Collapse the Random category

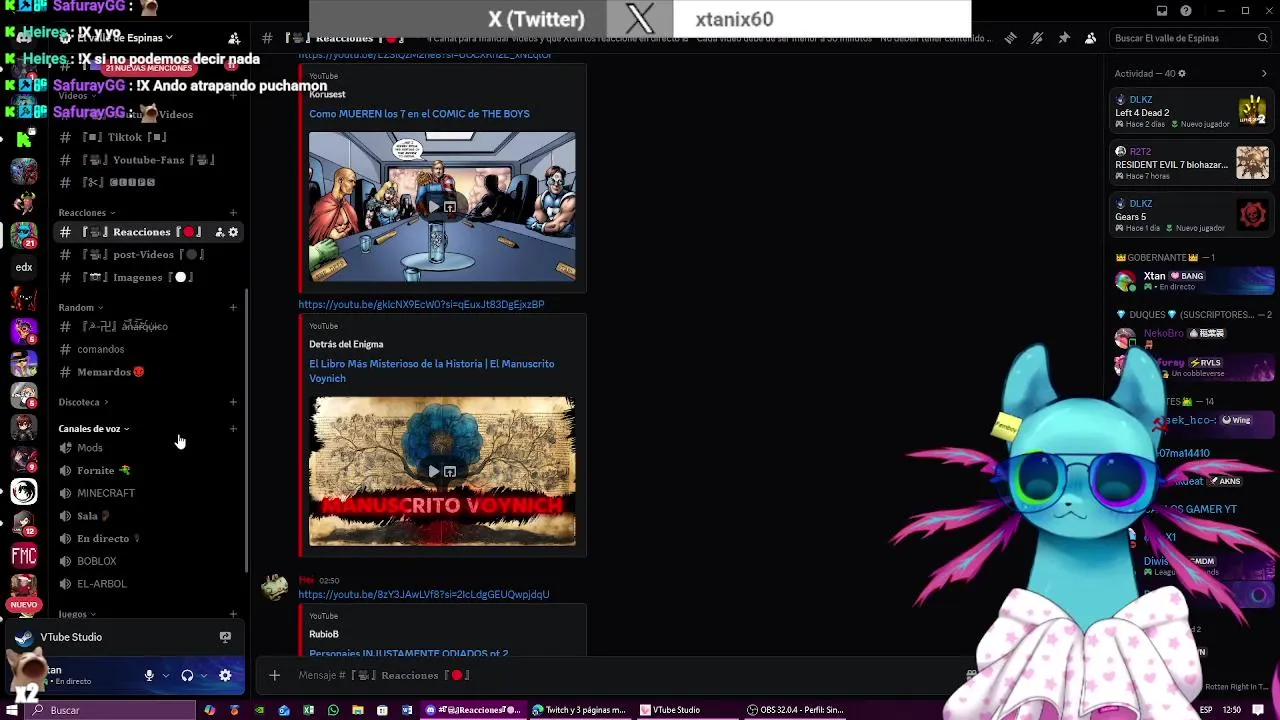coord(81,308)
